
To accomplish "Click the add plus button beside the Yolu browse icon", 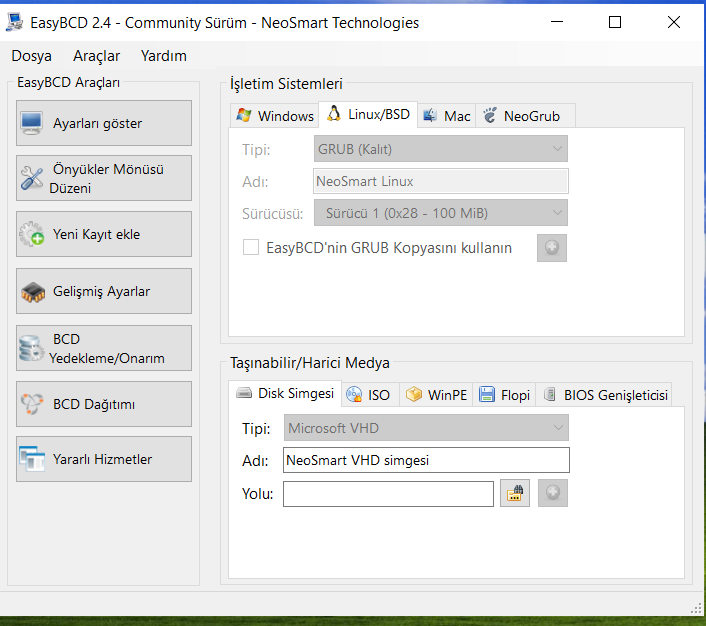I will click(552, 493).
